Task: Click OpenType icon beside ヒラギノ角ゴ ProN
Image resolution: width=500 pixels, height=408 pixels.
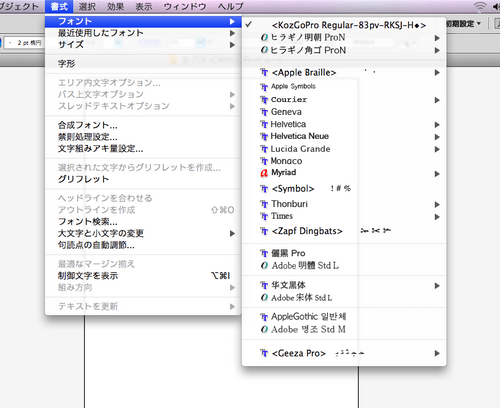Action: [x=264, y=50]
